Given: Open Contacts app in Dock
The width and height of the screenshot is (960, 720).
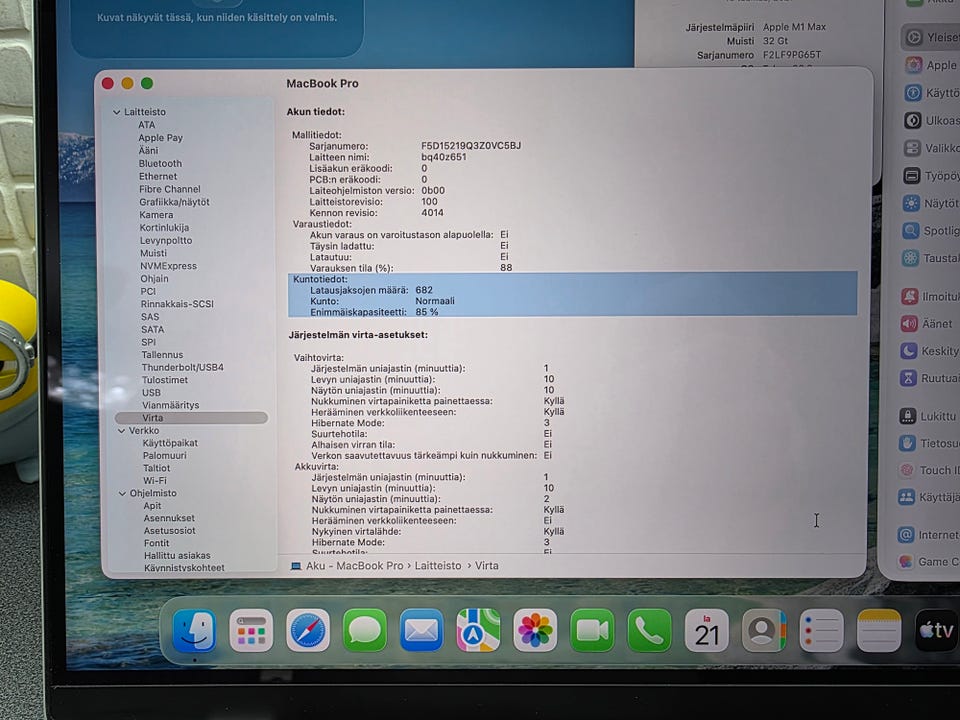Looking at the screenshot, I should pos(763,631).
